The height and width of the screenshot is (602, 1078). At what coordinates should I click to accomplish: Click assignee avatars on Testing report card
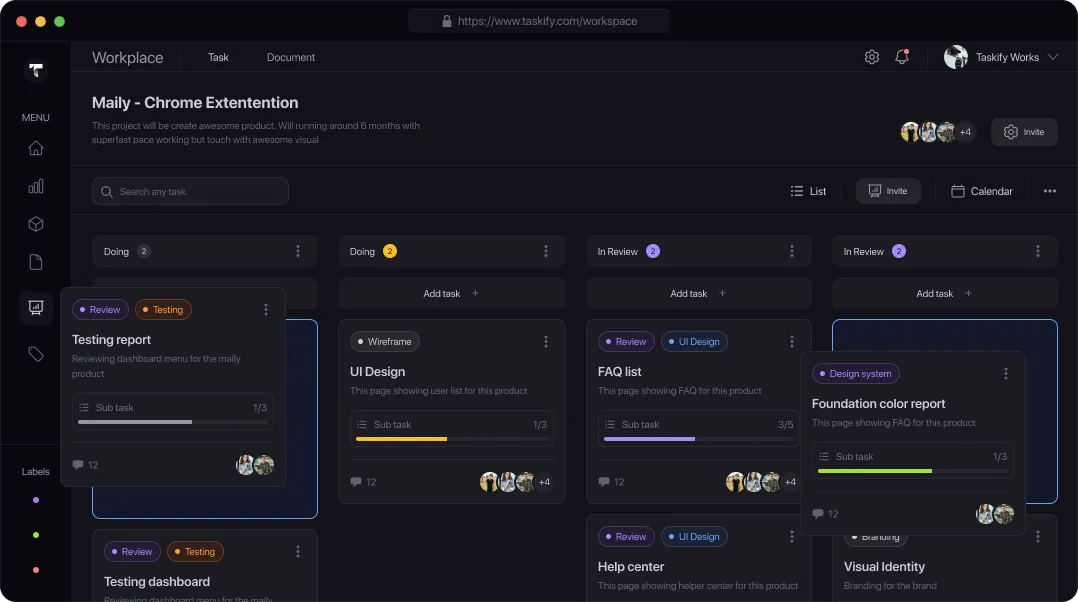tap(255, 465)
